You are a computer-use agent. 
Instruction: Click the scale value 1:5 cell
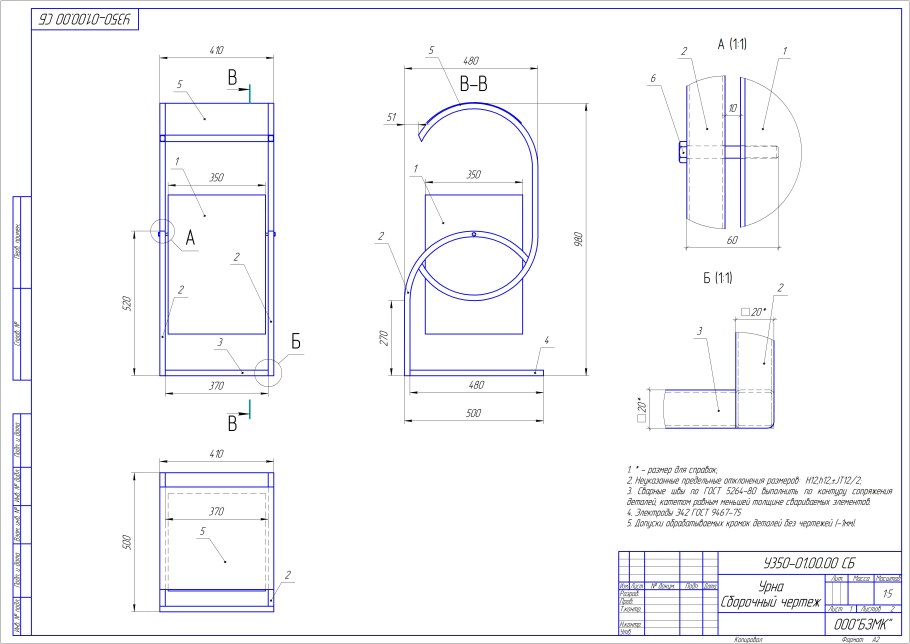tap(887, 593)
